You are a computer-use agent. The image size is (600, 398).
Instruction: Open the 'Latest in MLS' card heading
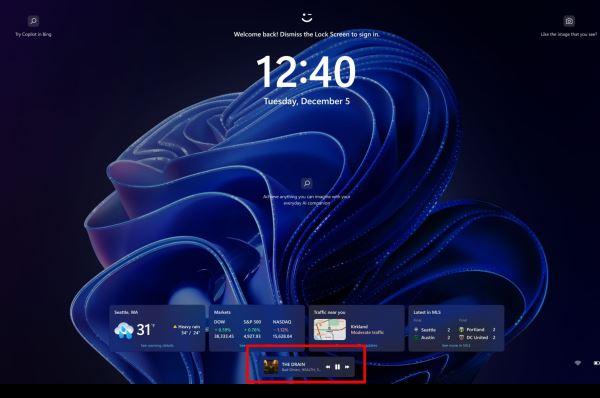(x=427, y=312)
